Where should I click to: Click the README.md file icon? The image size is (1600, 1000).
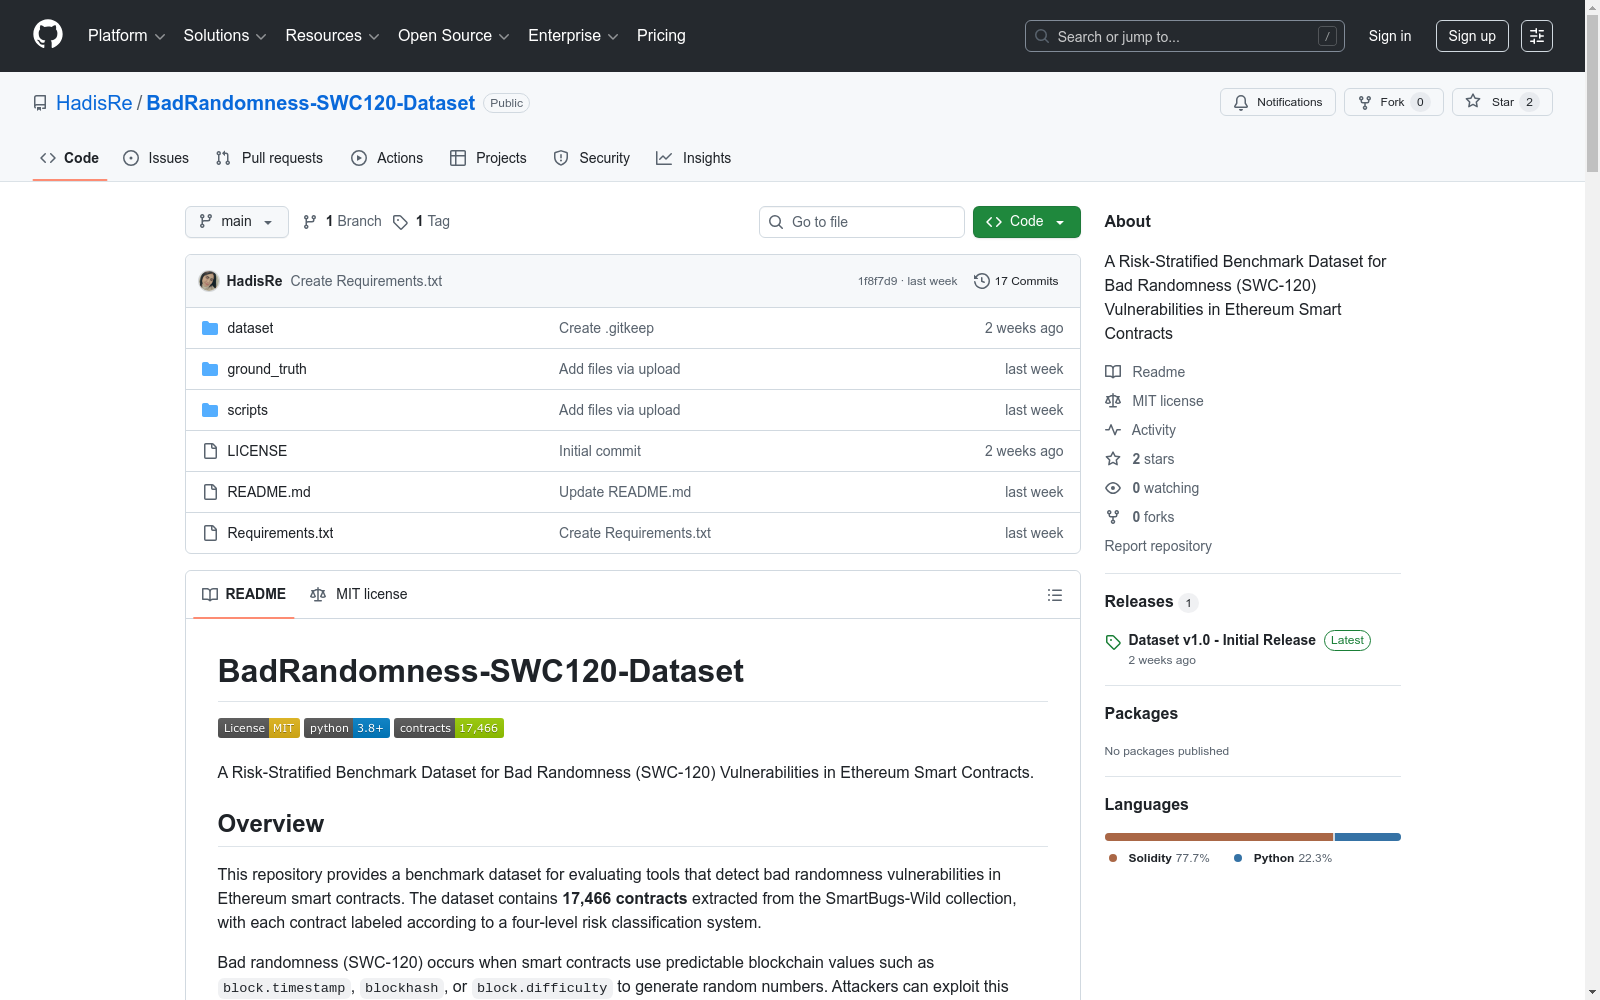click(210, 492)
